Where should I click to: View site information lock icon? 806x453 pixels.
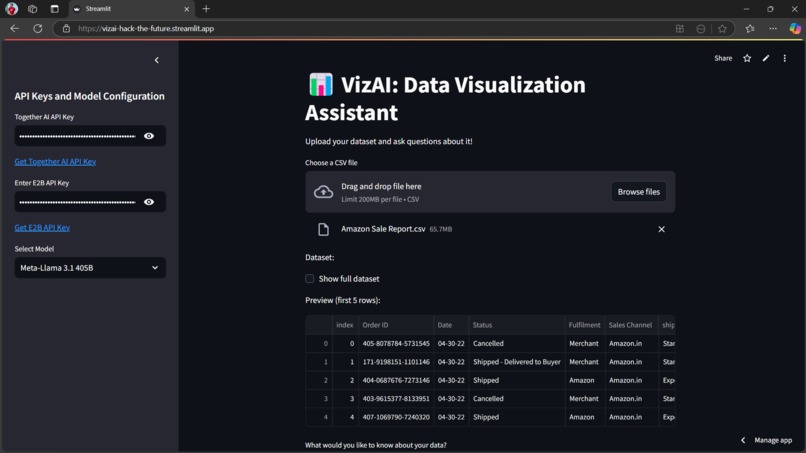tap(66, 28)
